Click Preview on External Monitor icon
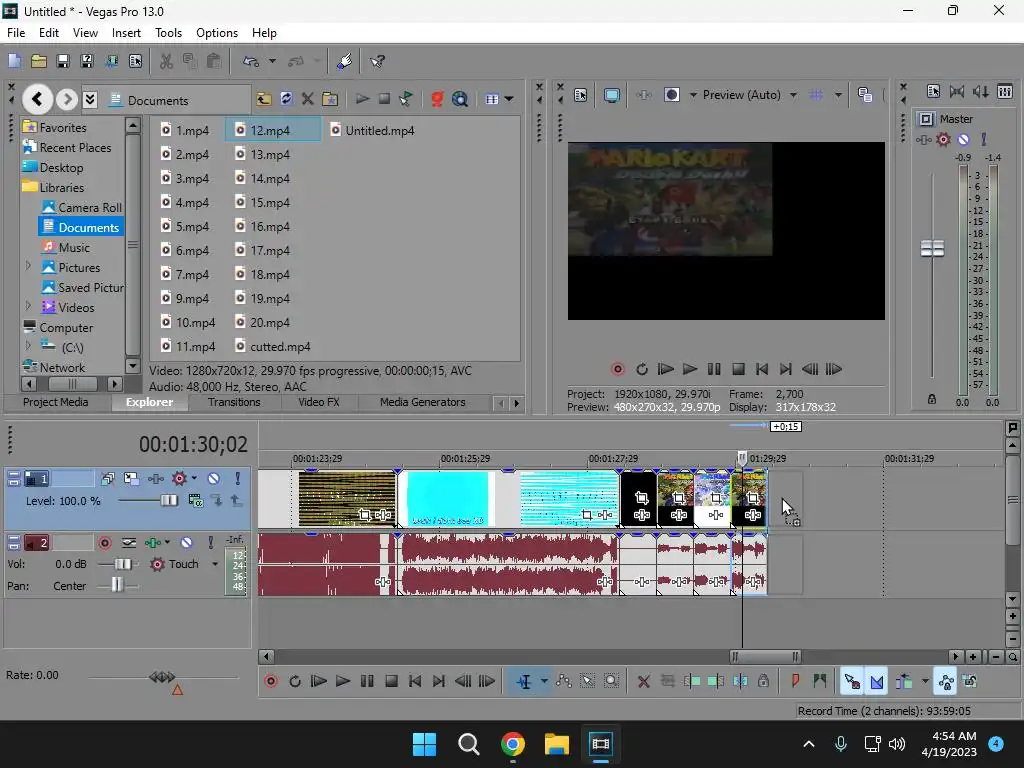 612,95
